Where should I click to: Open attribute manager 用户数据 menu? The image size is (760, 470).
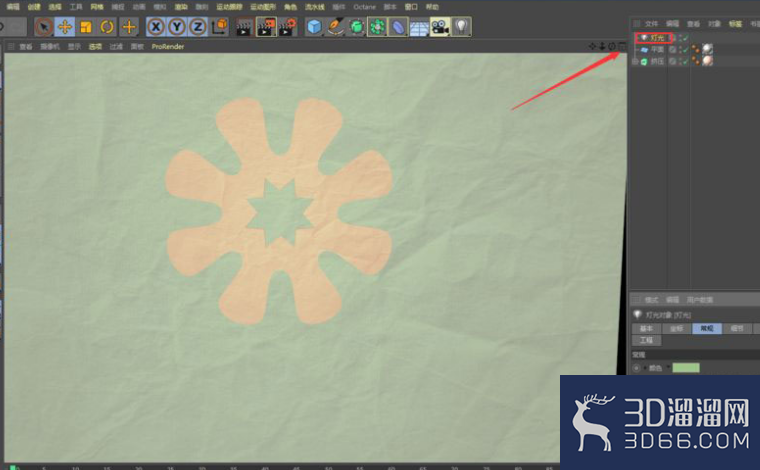click(x=699, y=300)
